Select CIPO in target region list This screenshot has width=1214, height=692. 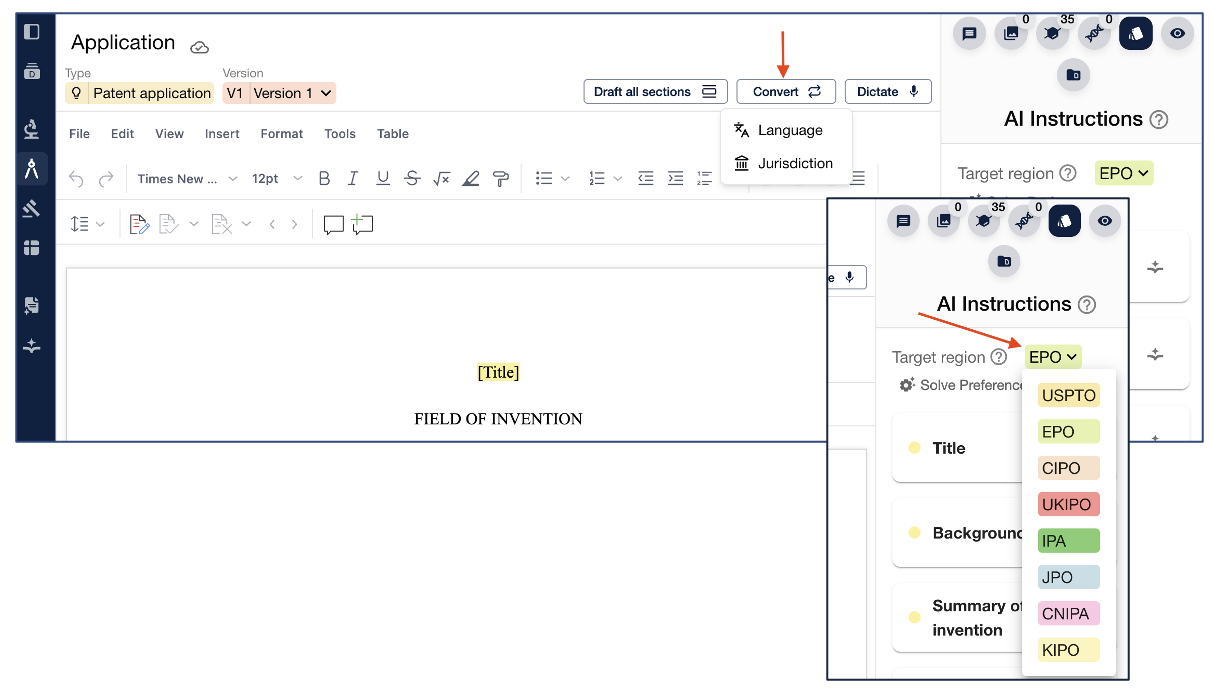[1069, 468]
